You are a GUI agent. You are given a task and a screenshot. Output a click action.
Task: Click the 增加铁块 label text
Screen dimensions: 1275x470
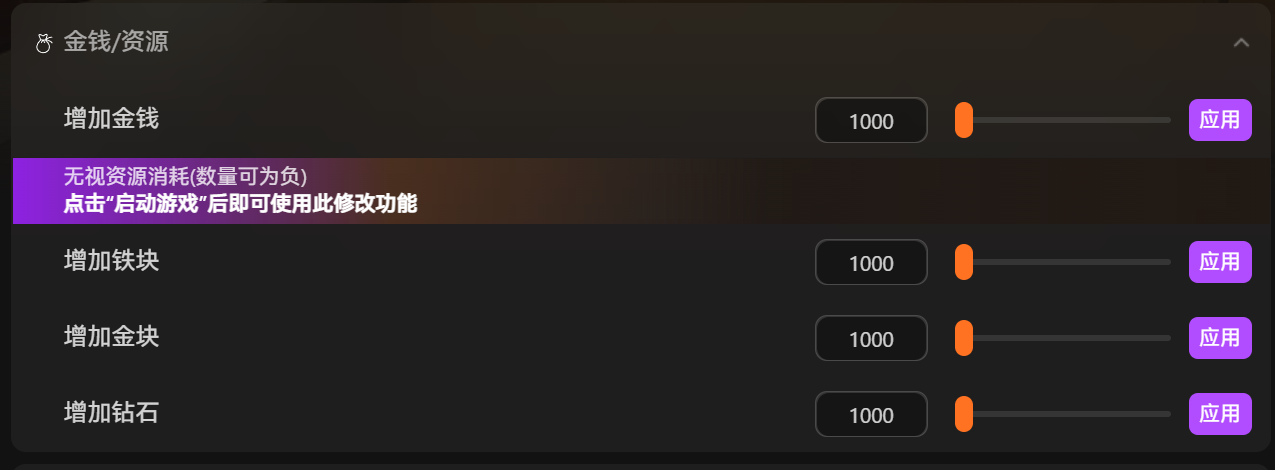(111, 262)
